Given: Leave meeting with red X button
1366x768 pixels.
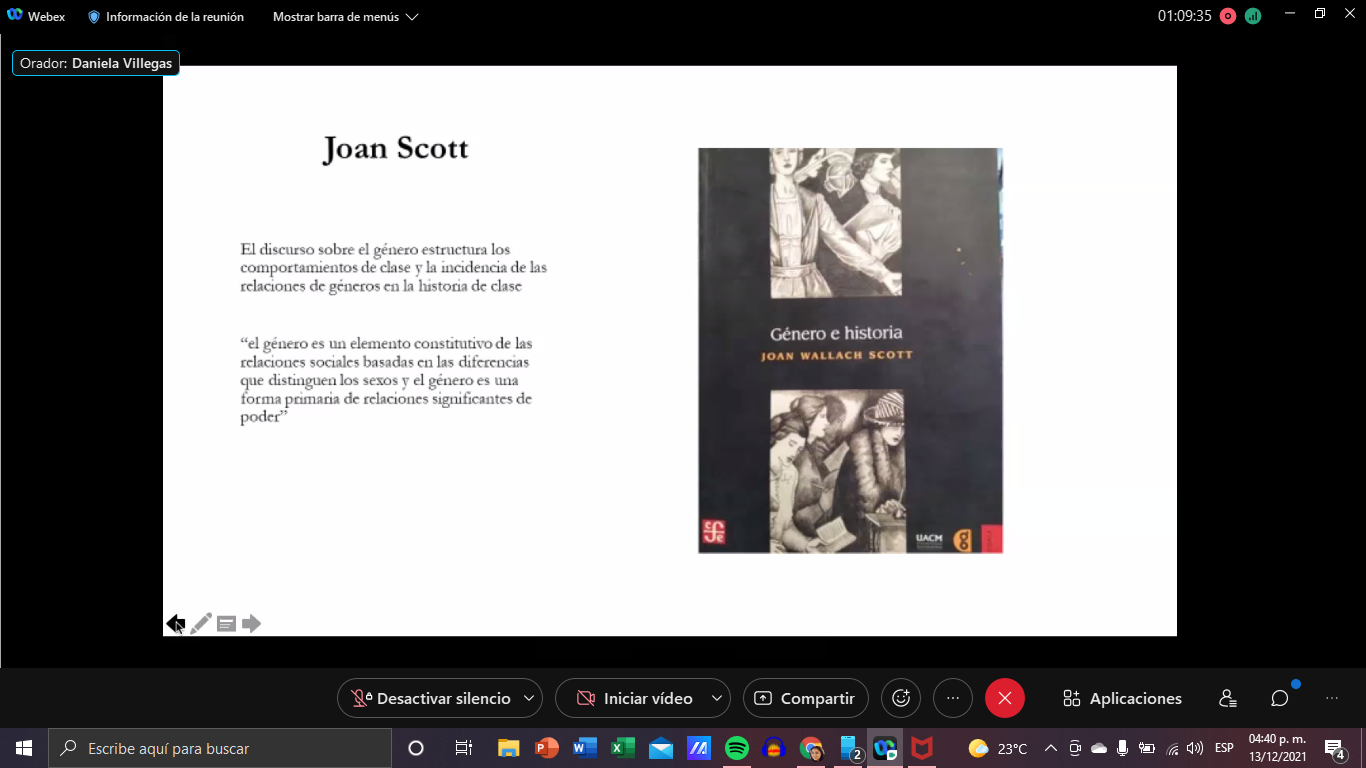Looking at the screenshot, I should point(1005,698).
